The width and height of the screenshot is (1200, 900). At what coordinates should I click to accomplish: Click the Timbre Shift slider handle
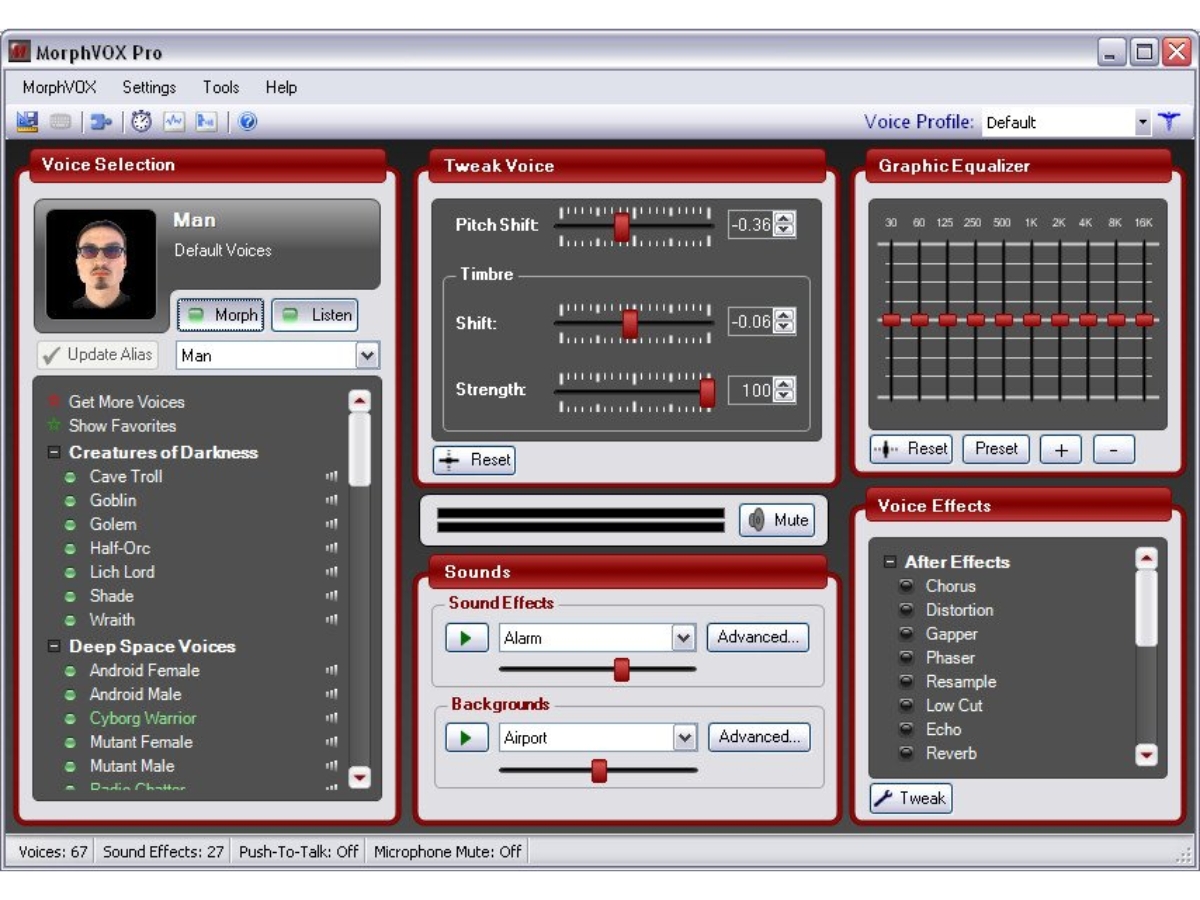point(630,324)
